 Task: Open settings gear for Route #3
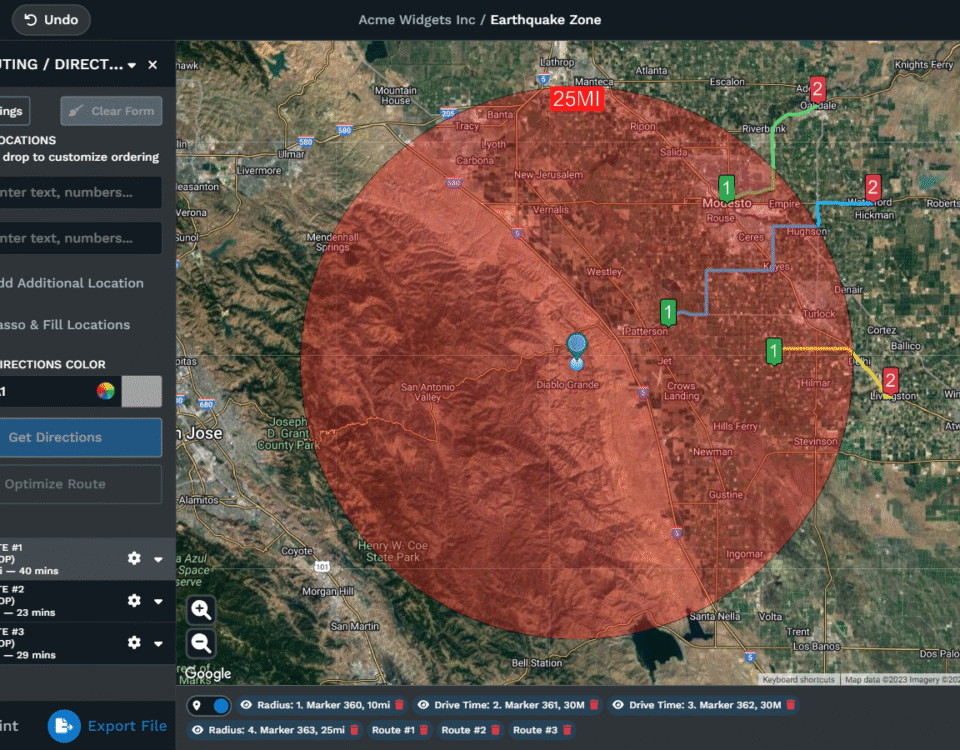pyautogui.click(x=134, y=642)
